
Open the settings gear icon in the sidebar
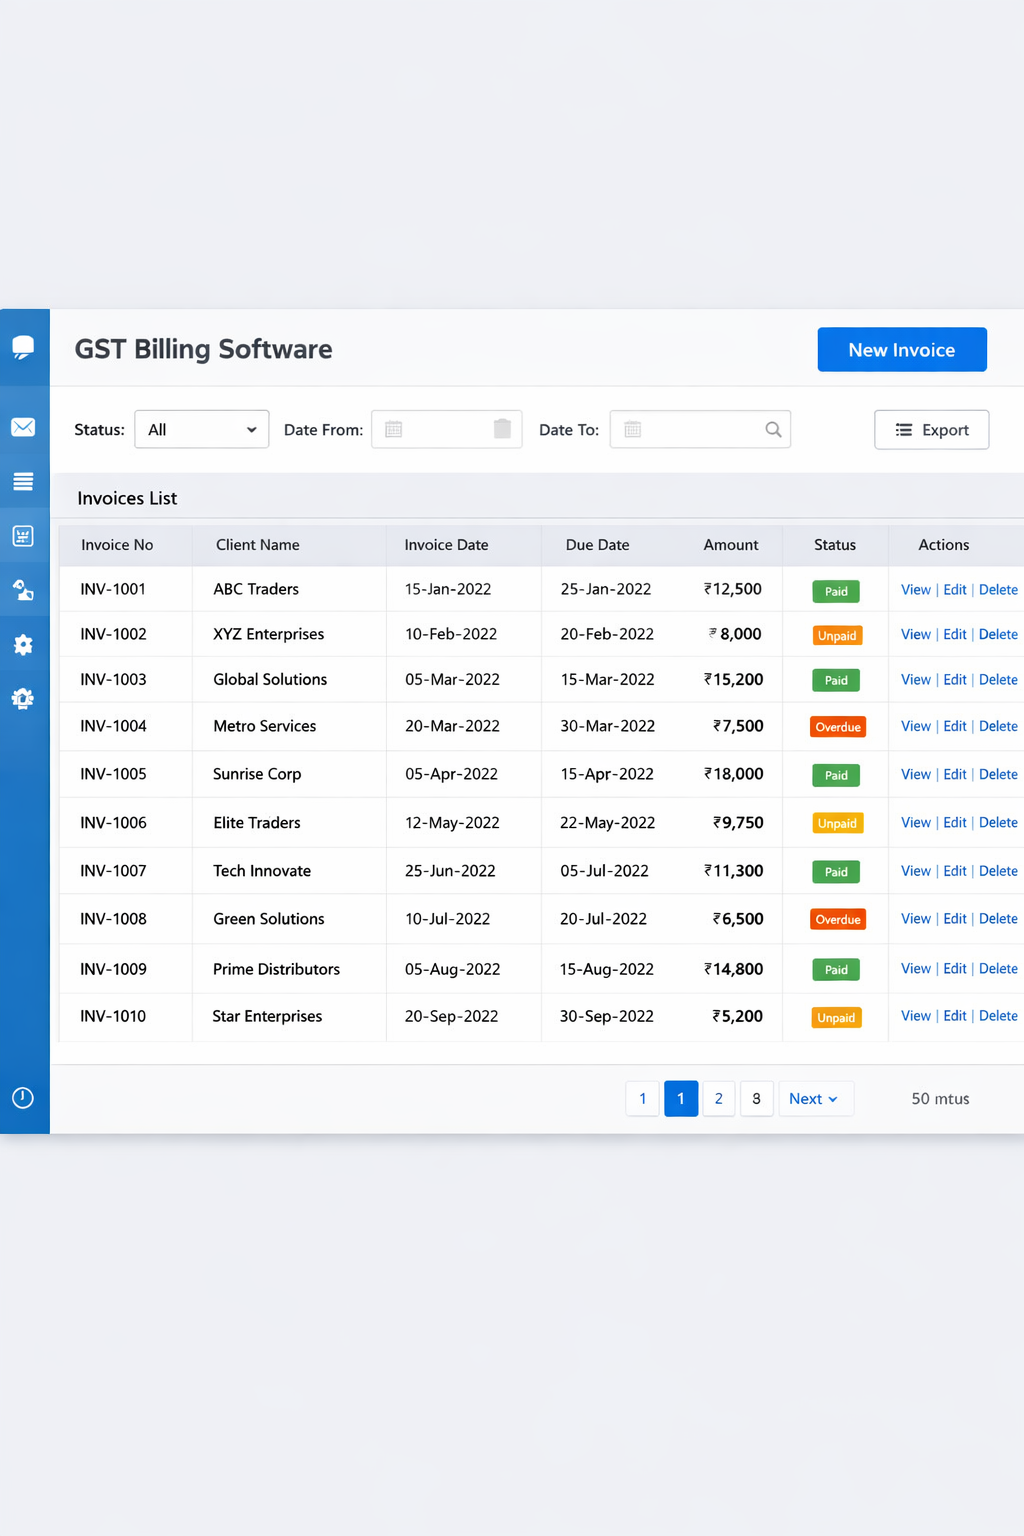[23, 644]
